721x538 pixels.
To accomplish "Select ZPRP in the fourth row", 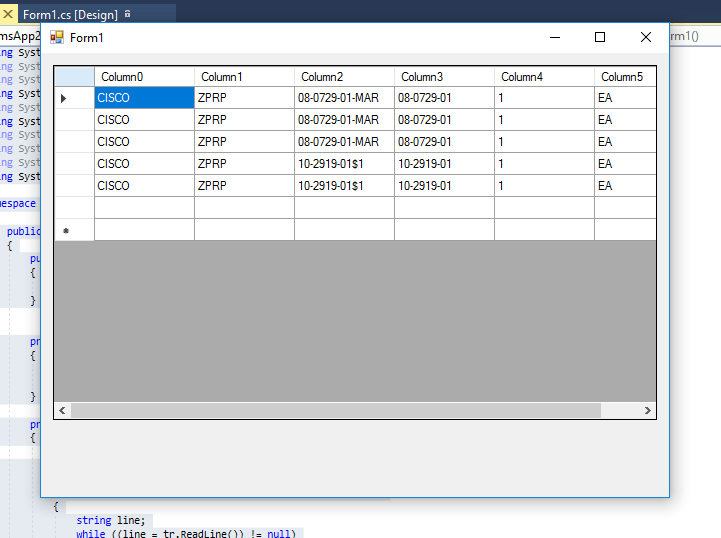I will point(244,164).
